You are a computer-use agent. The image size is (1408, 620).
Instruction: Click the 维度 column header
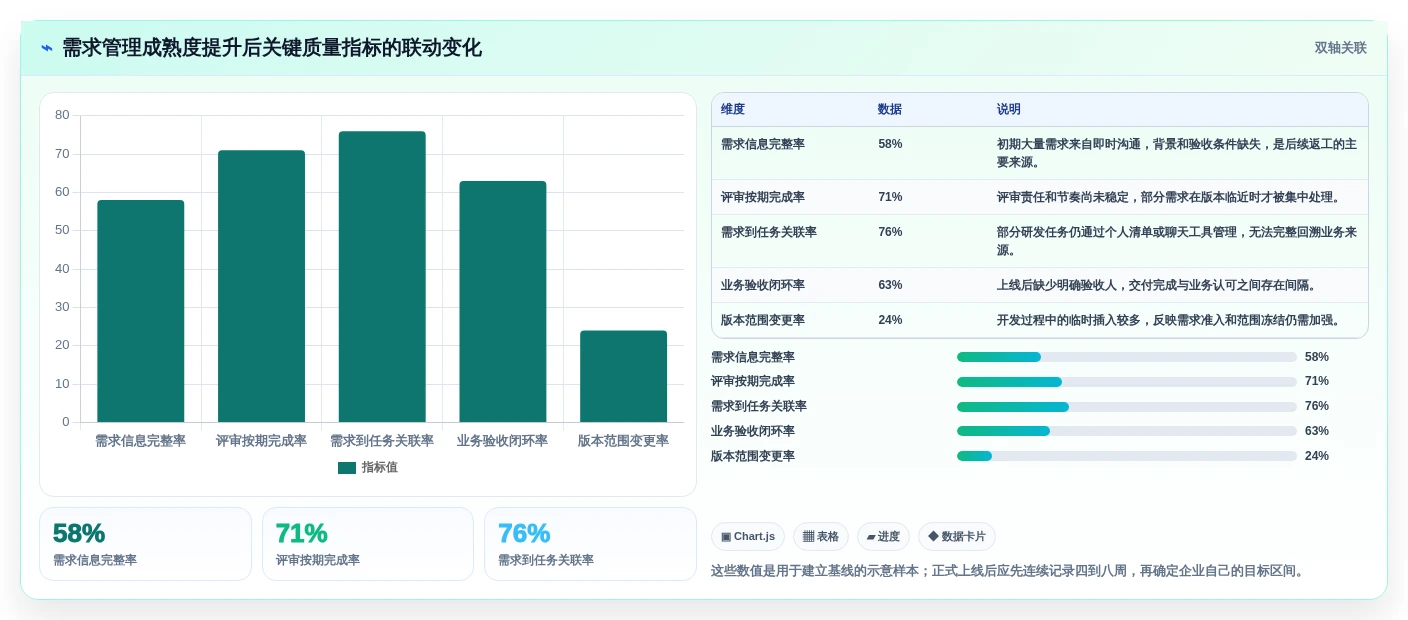click(x=733, y=110)
